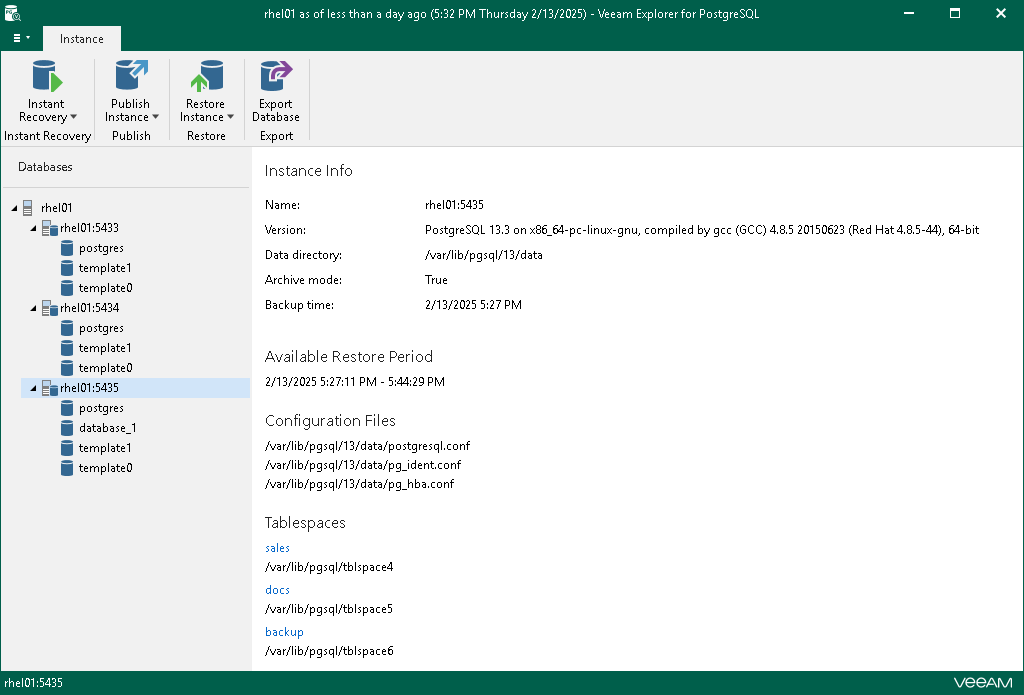Screen dimensions: 1024x695
Task: Open the Restore Instance dropdown arrow
Action: (230, 117)
